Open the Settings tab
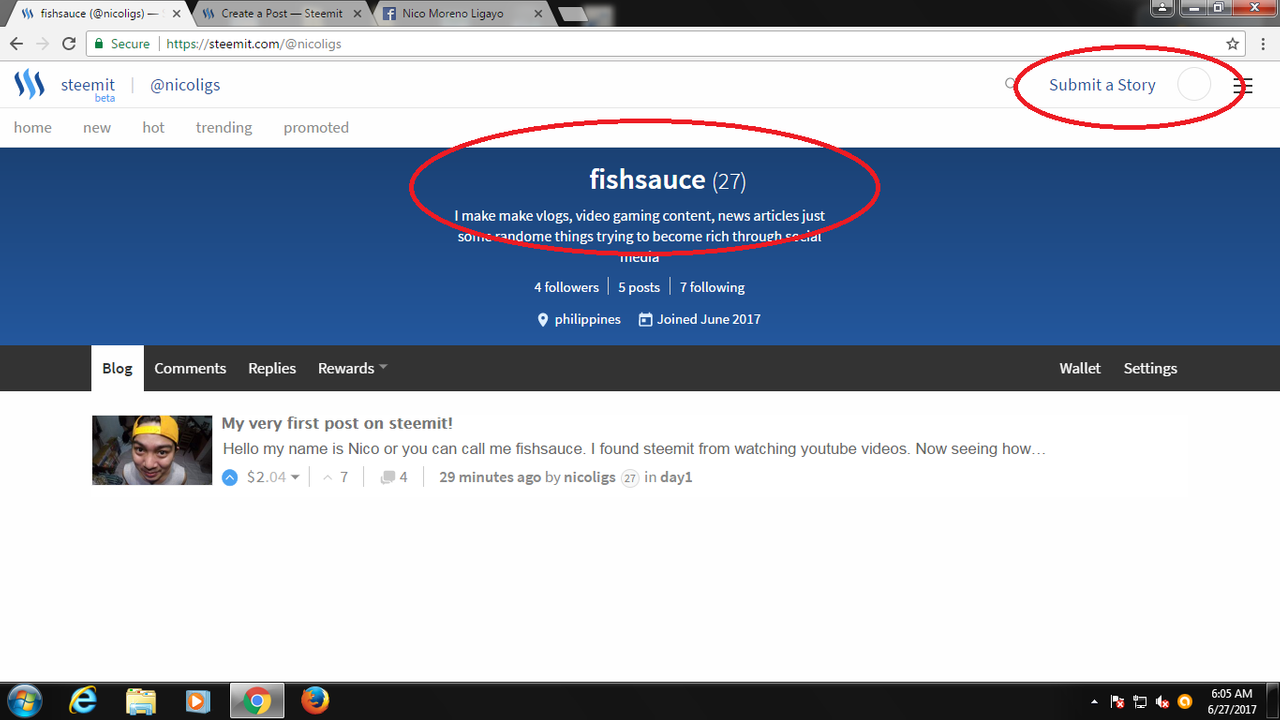 click(x=1150, y=368)
